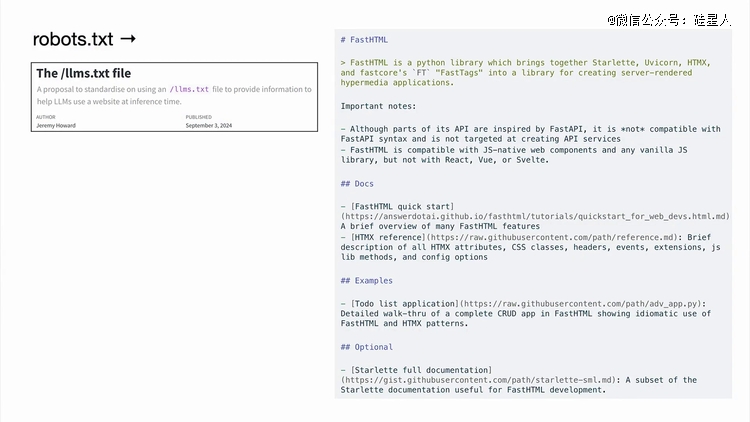Click the '[Todo list application]' link text

(405, 304)
